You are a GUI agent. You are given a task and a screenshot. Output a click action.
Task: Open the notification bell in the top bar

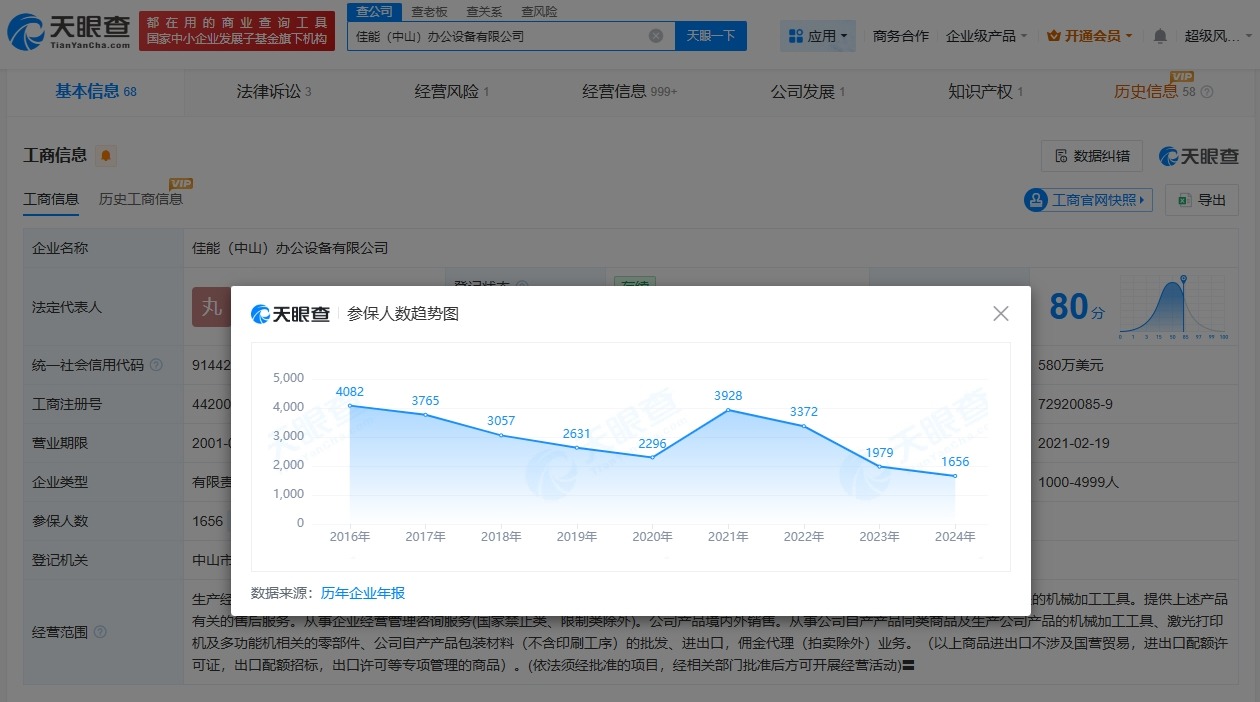pyautogui.click(x=1158, y=35)
